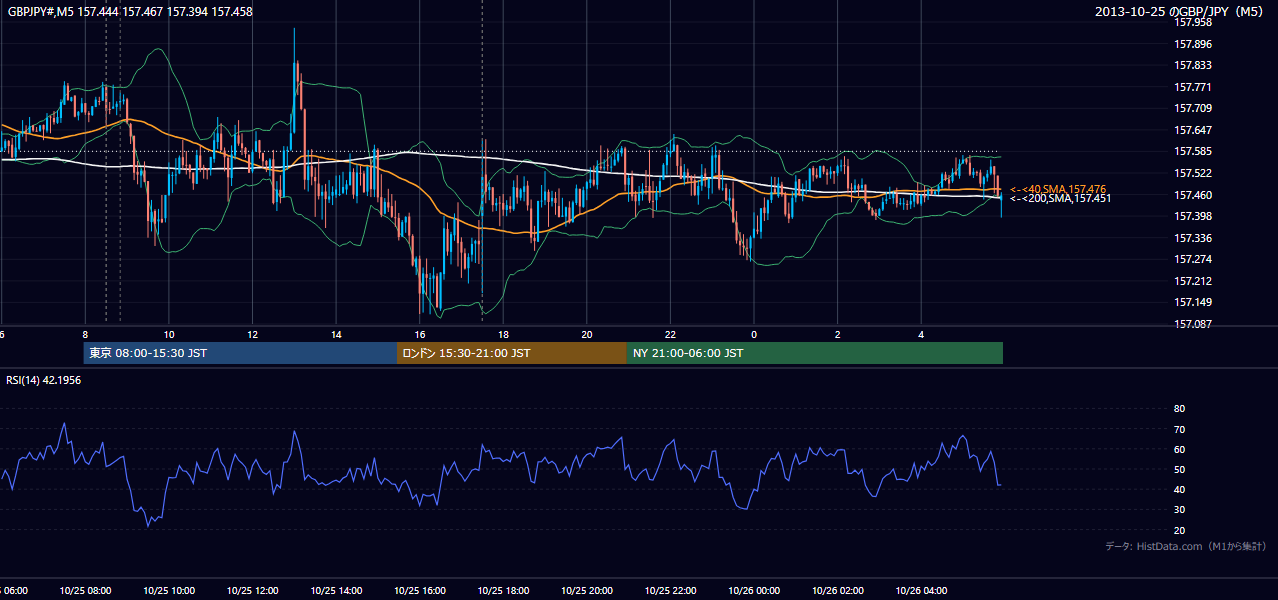Click the 157.460 price axis label
This screenshot has height=600, width=1278.
pos(1192,195)
